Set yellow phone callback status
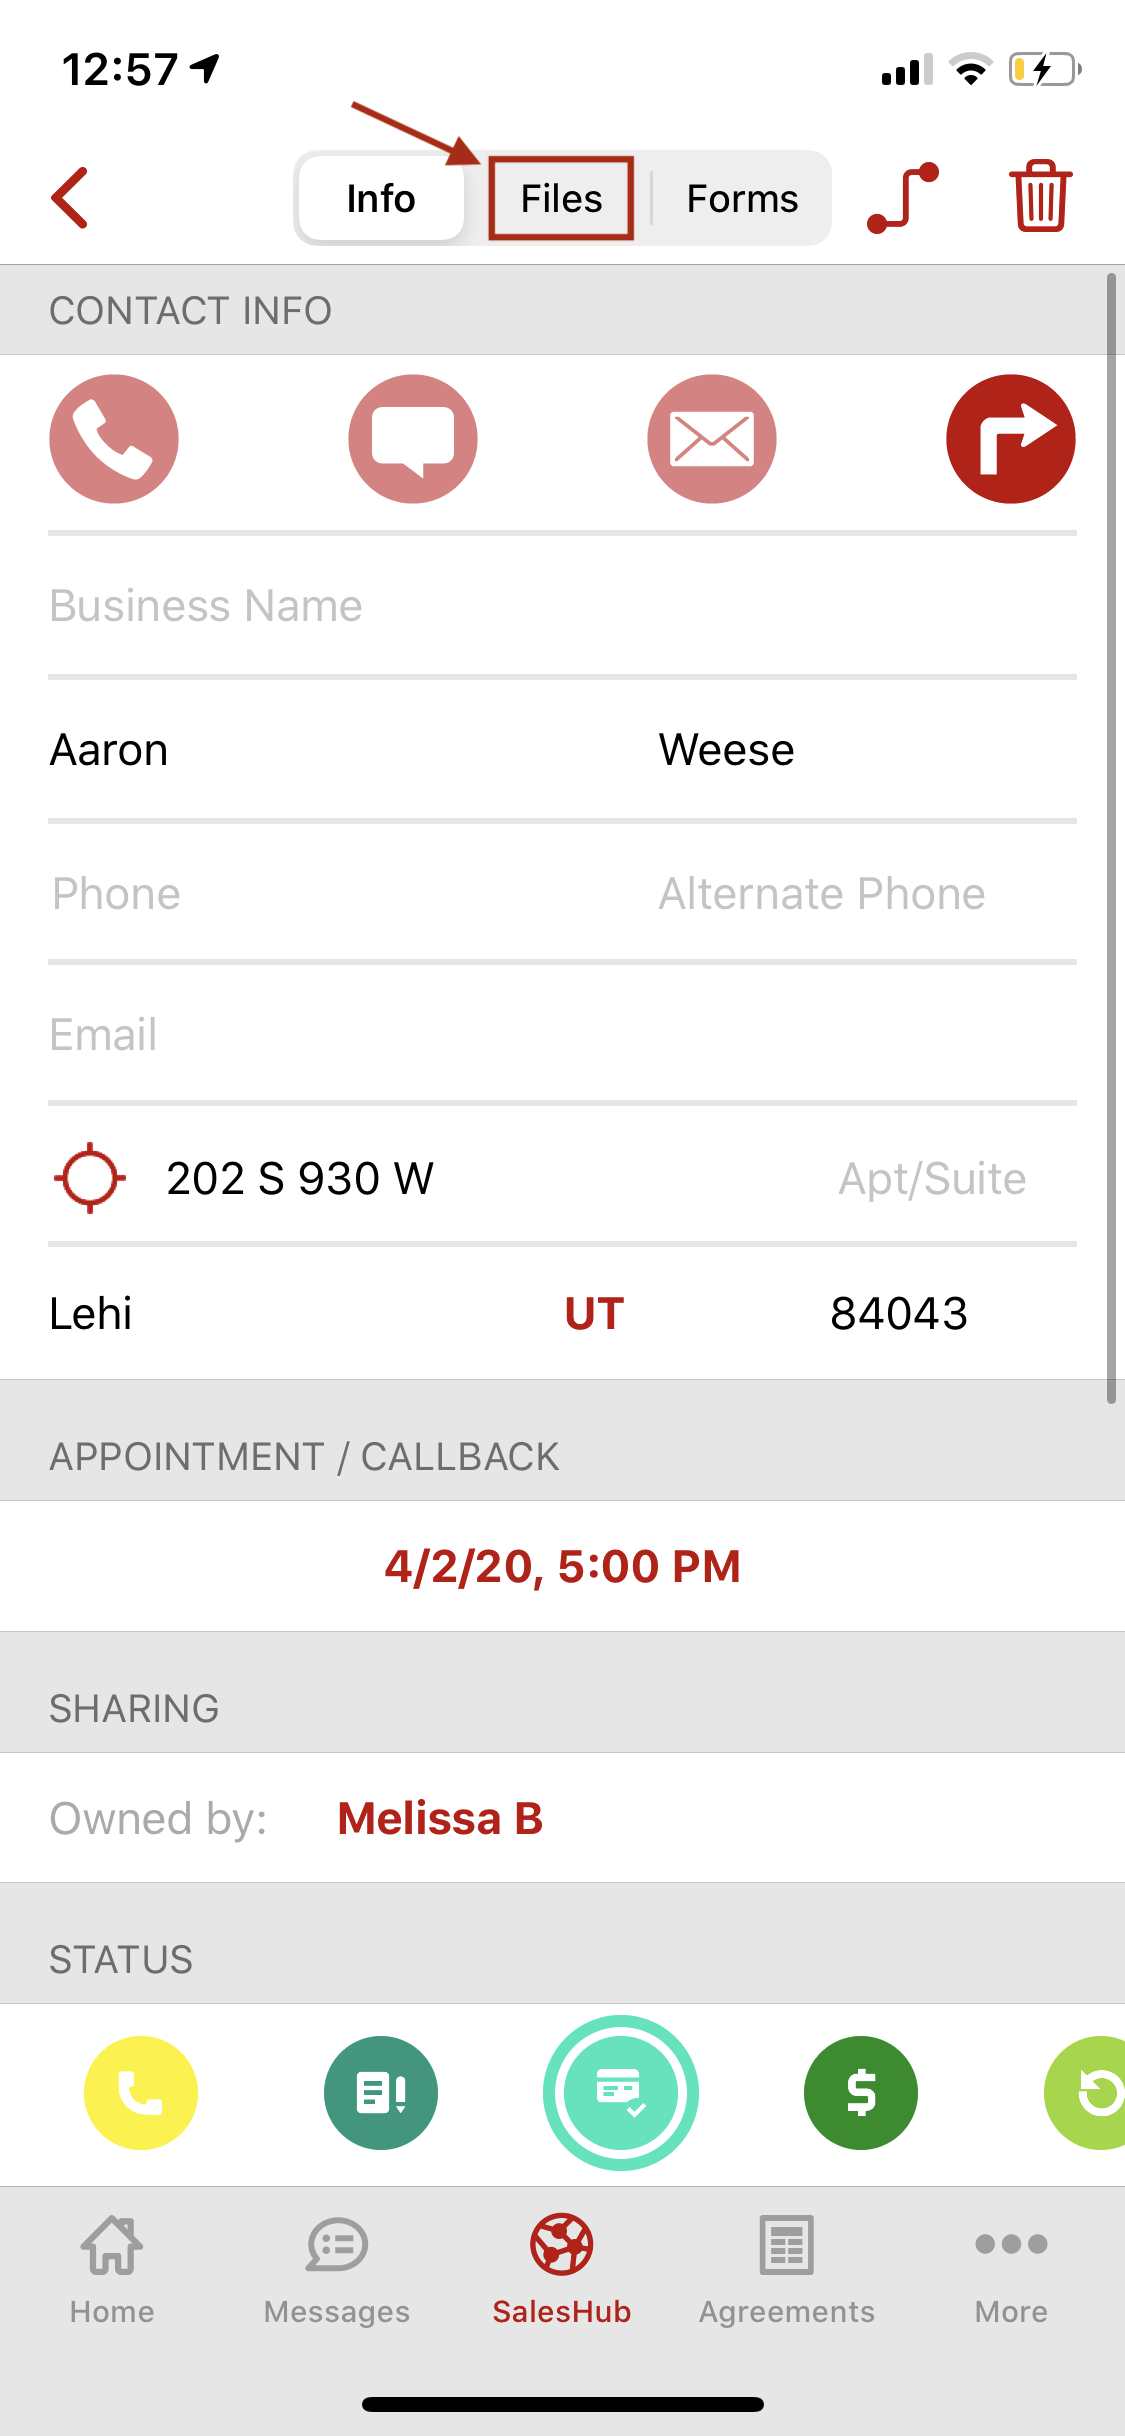Image resolution: width=1125 pixels, height=2436 pixels. [x=141, y=2093]
